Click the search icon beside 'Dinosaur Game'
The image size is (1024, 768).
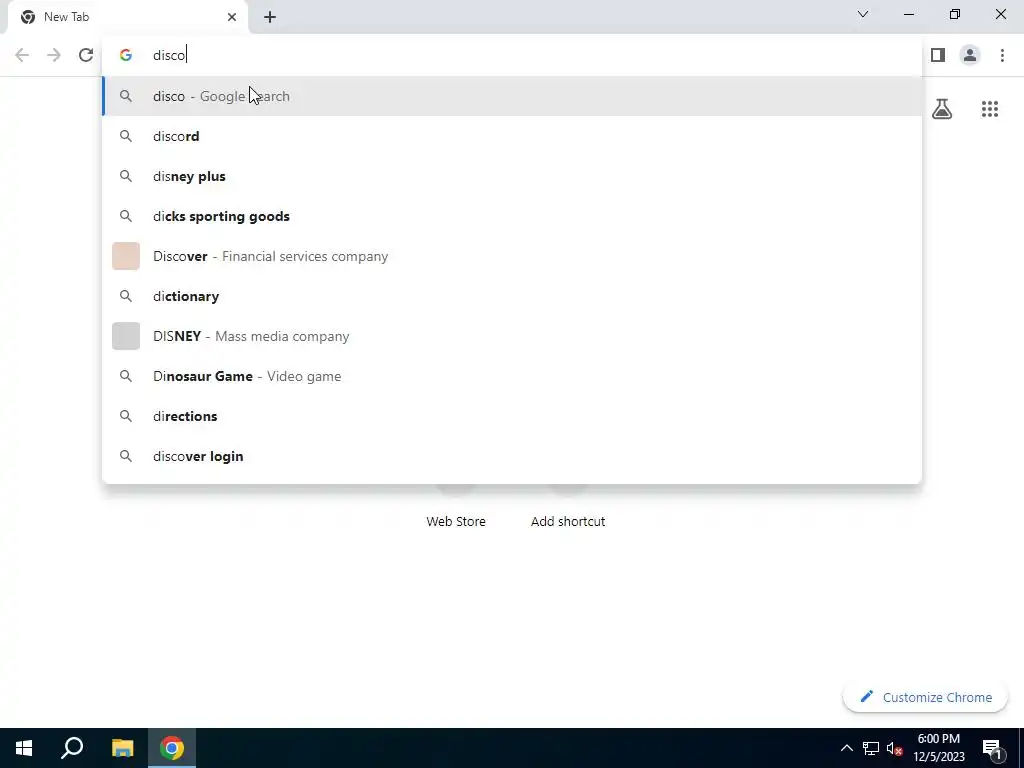point(126,376)
